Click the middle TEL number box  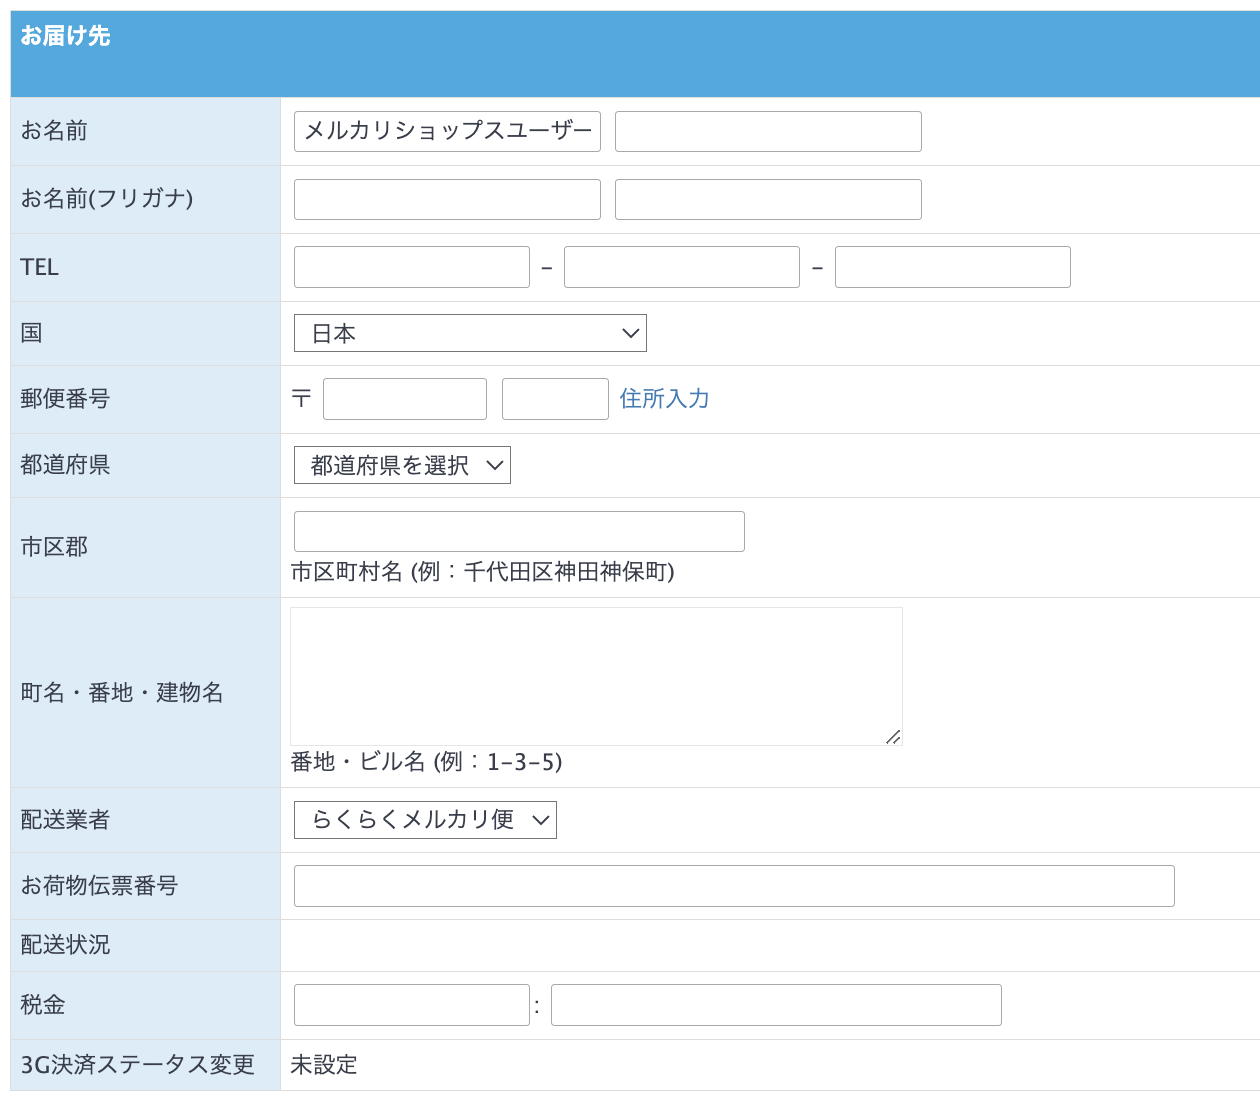click(x=681, y=267)
